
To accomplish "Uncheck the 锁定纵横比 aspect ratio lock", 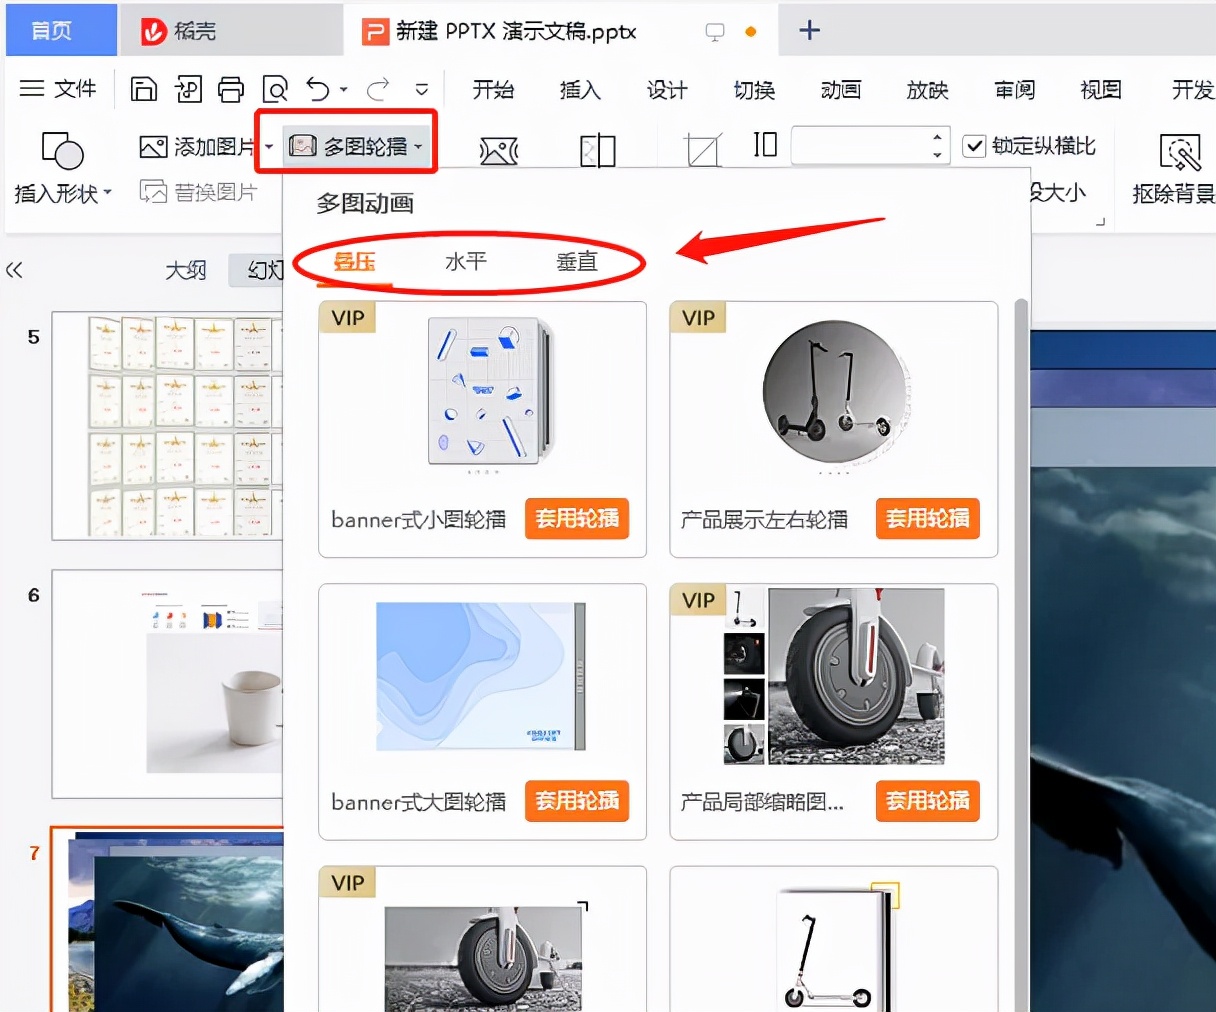I will pyautogui.click(x=973, y=145).
